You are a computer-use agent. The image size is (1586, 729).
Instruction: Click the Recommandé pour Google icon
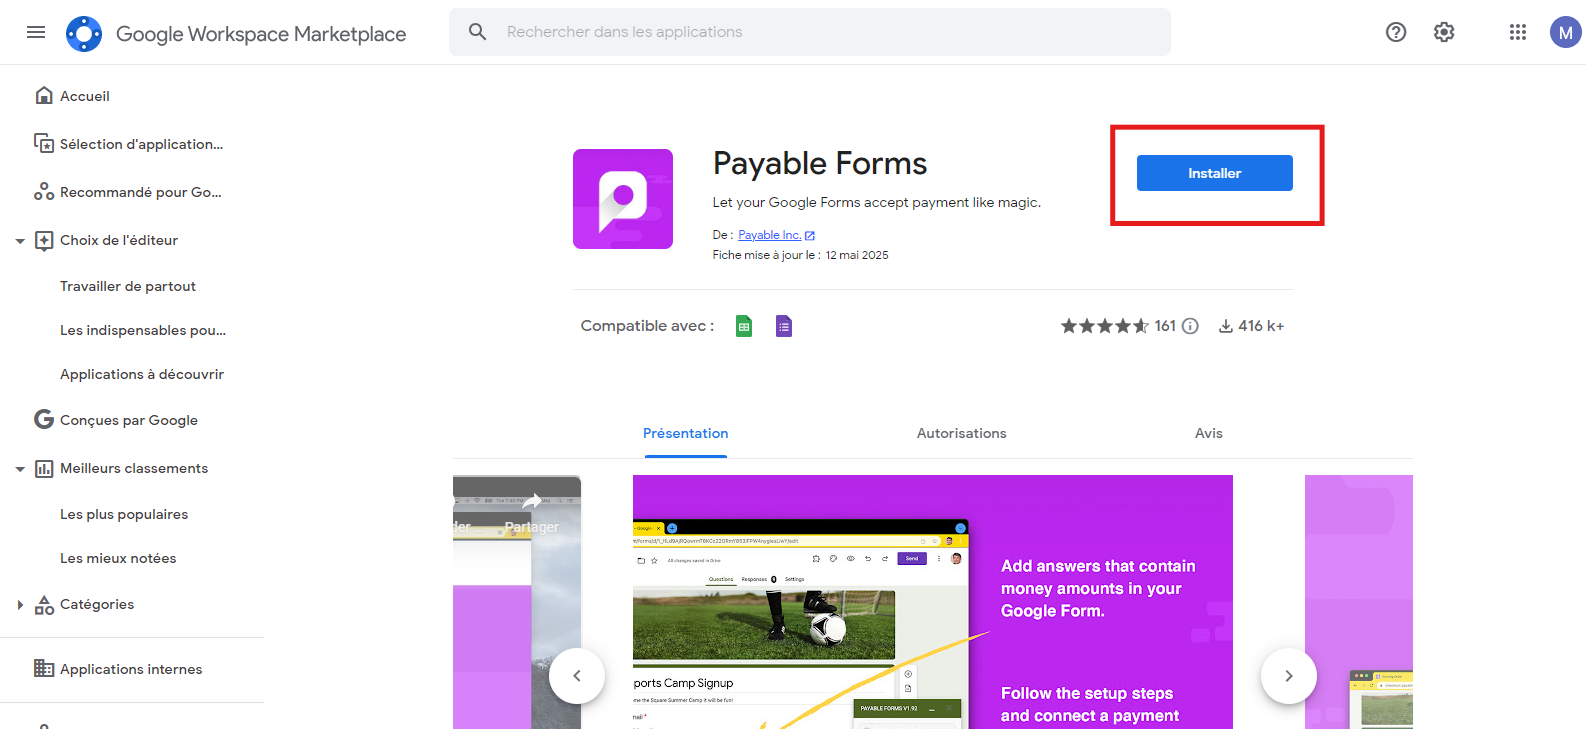coord(44,192)
